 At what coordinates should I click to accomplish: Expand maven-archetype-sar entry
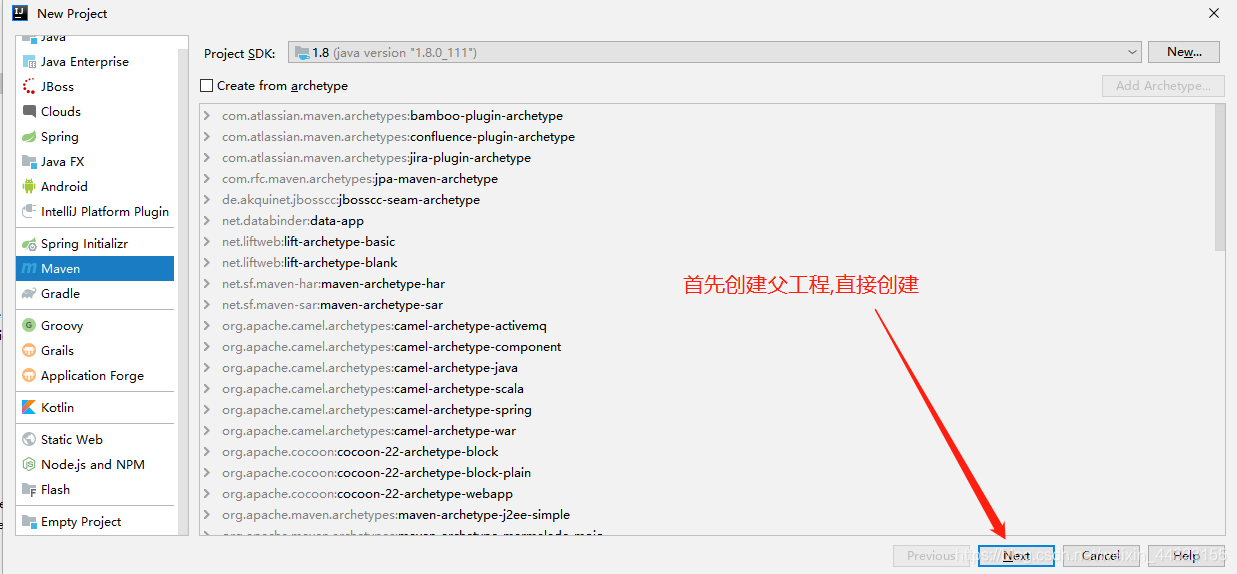[207, 305]
